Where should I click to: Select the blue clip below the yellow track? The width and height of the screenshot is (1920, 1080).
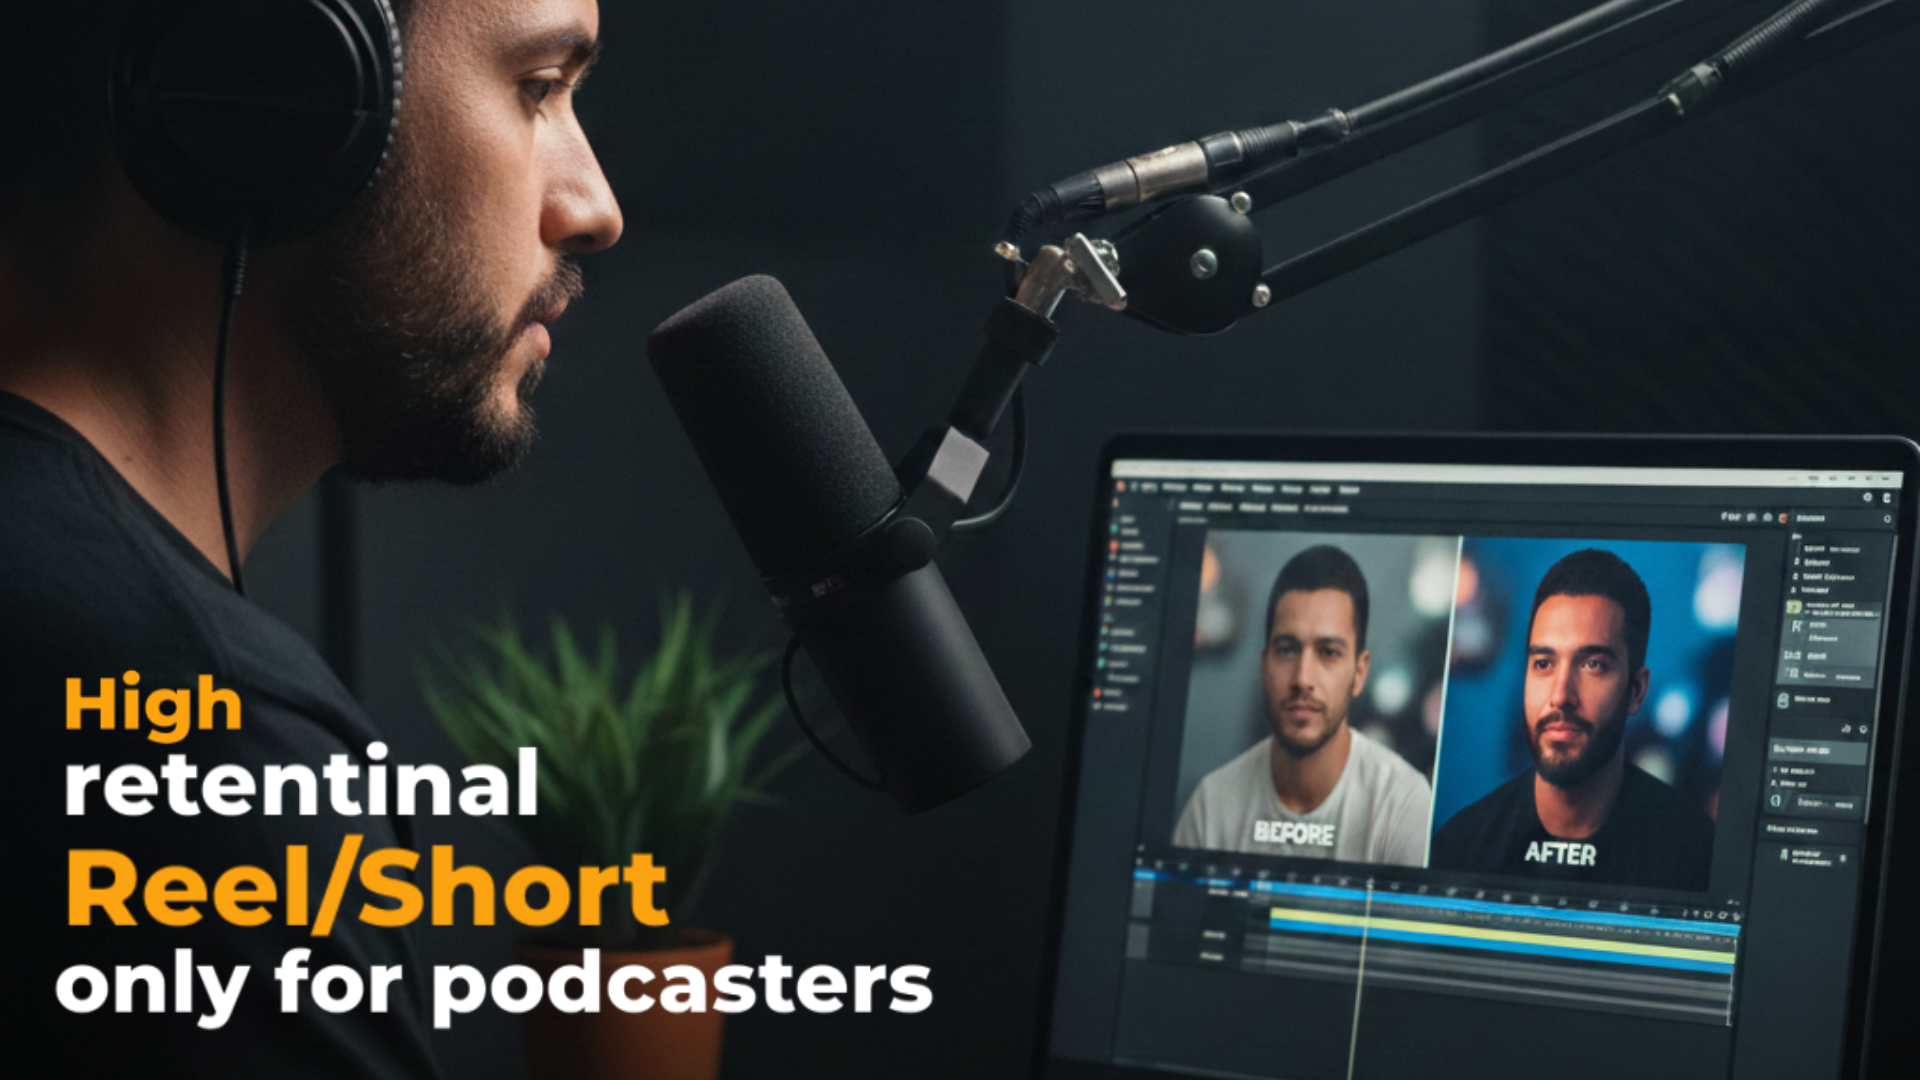coord(1500,944)
